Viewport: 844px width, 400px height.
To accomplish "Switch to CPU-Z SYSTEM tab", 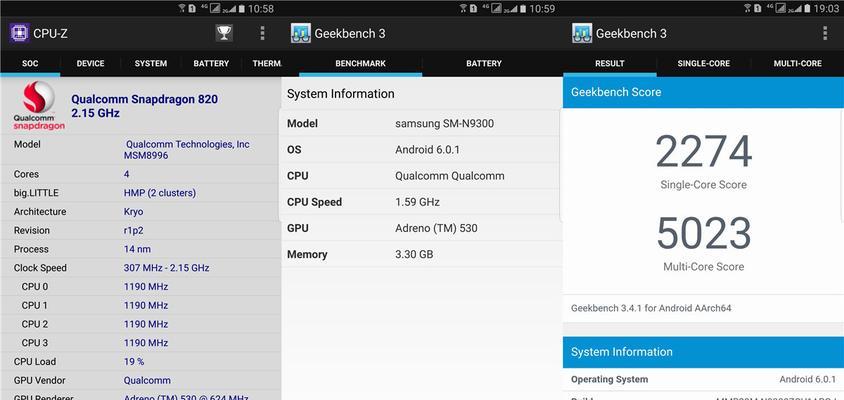I will tap(151, 64).
